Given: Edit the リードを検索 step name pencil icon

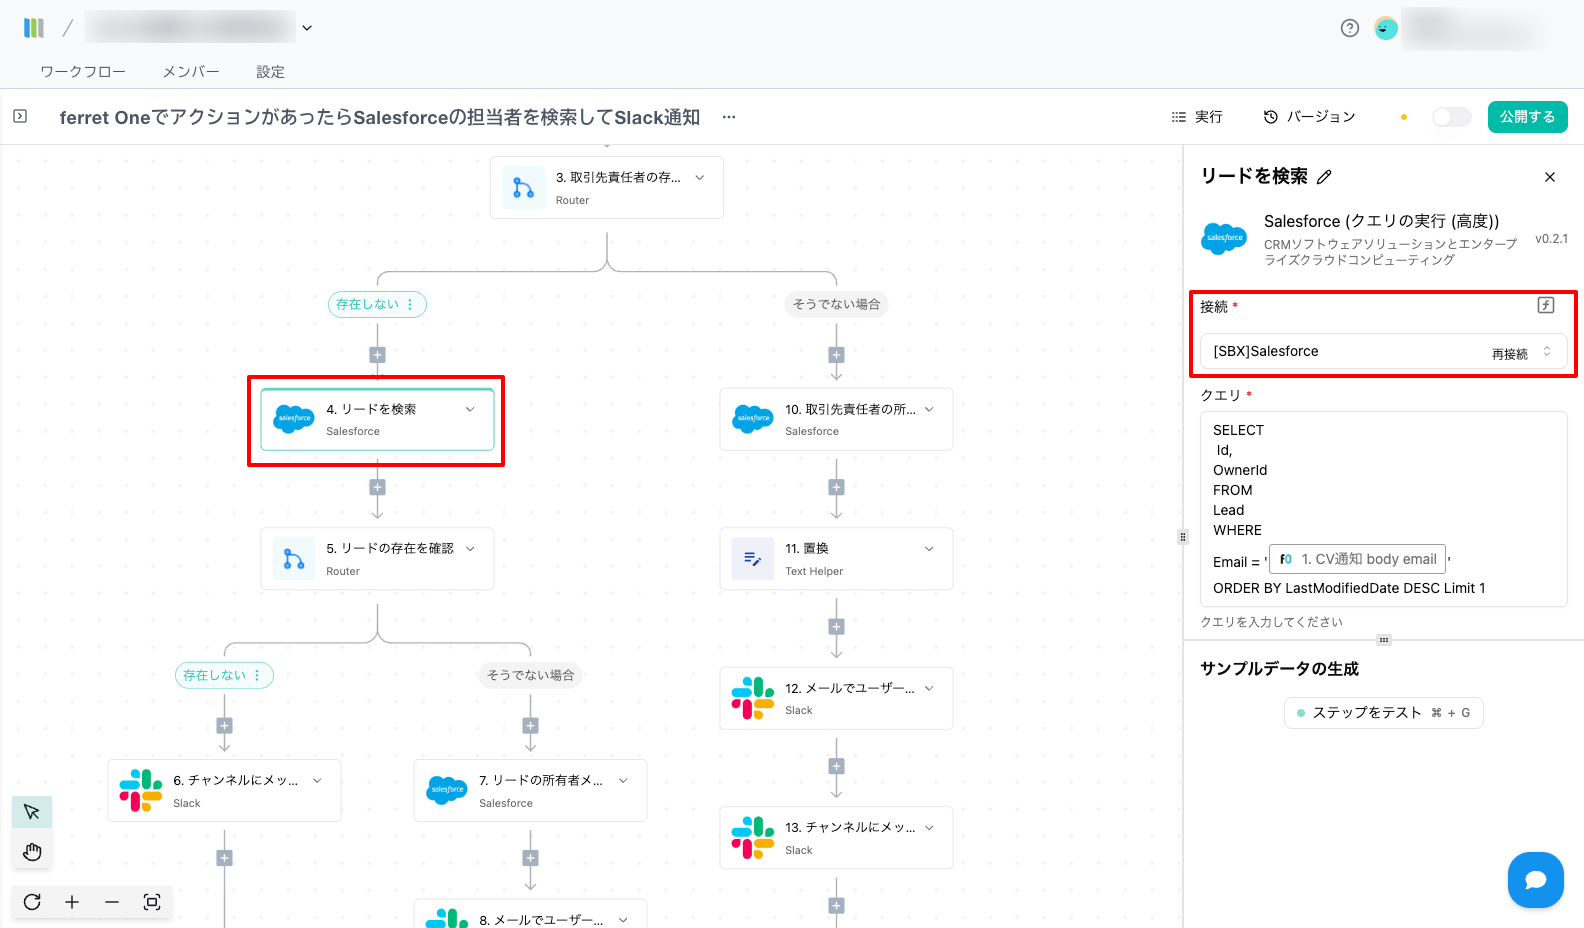Looking at the screenshot, I should tap(1324, 177).
